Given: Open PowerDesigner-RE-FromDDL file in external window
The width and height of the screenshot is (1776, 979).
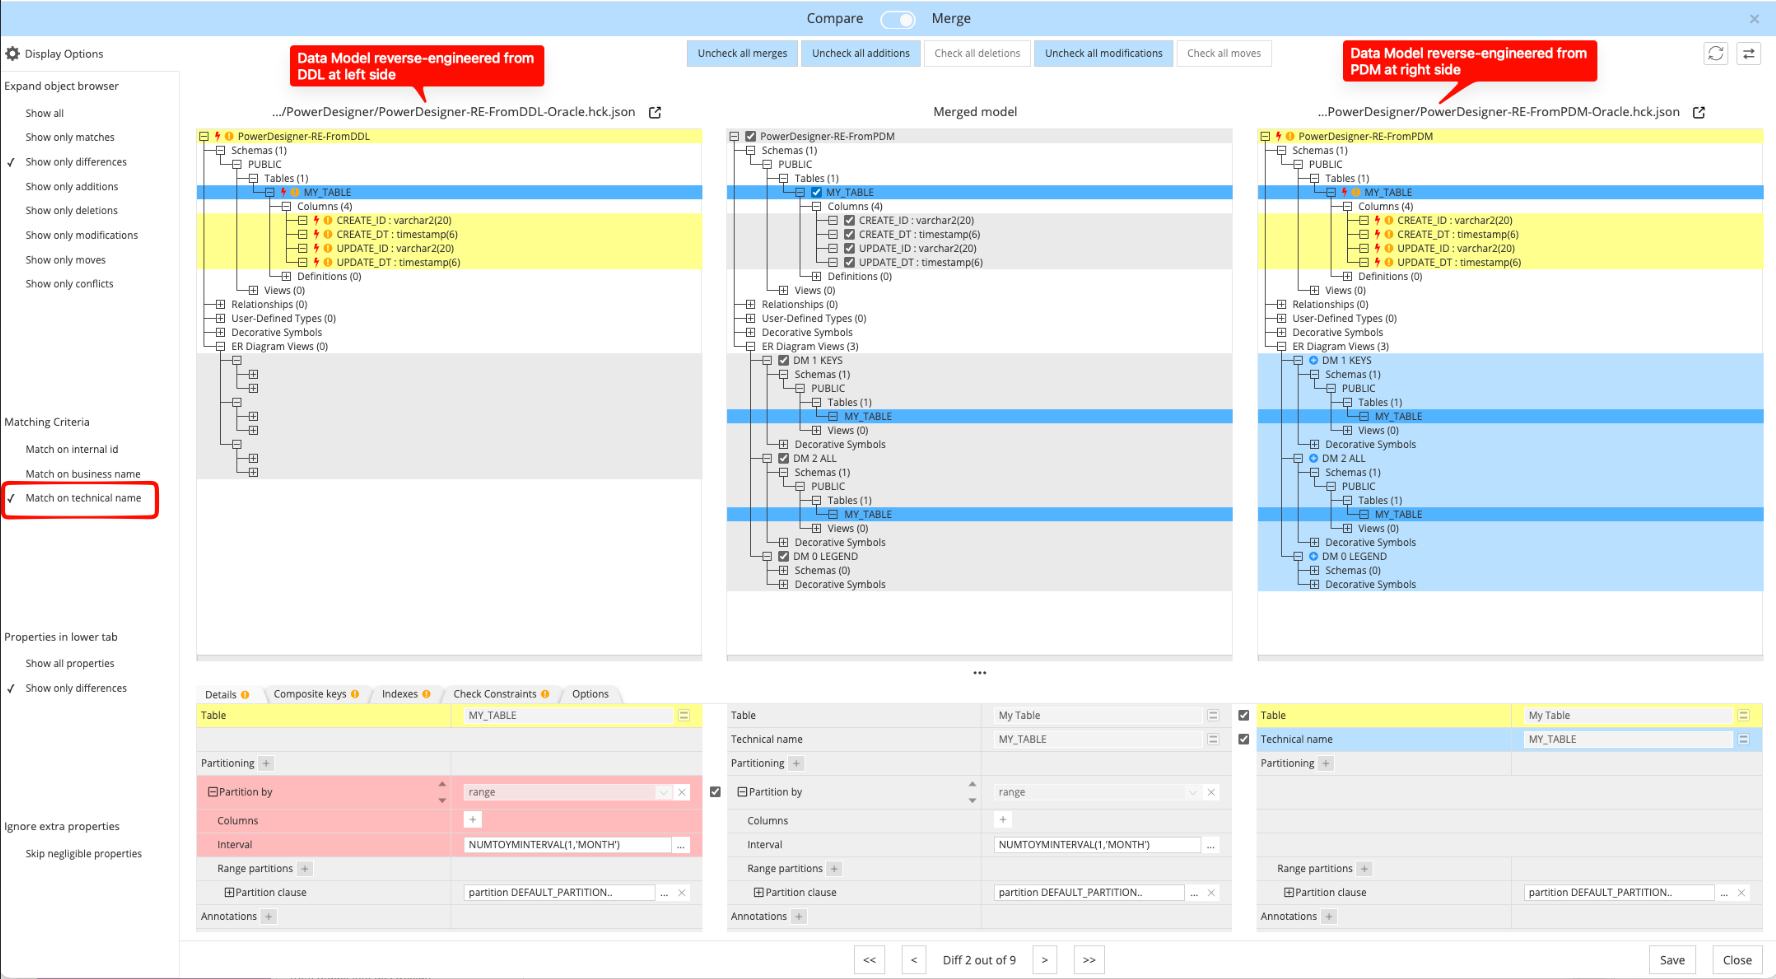Looking at the screenshot, I should point(655,112).
